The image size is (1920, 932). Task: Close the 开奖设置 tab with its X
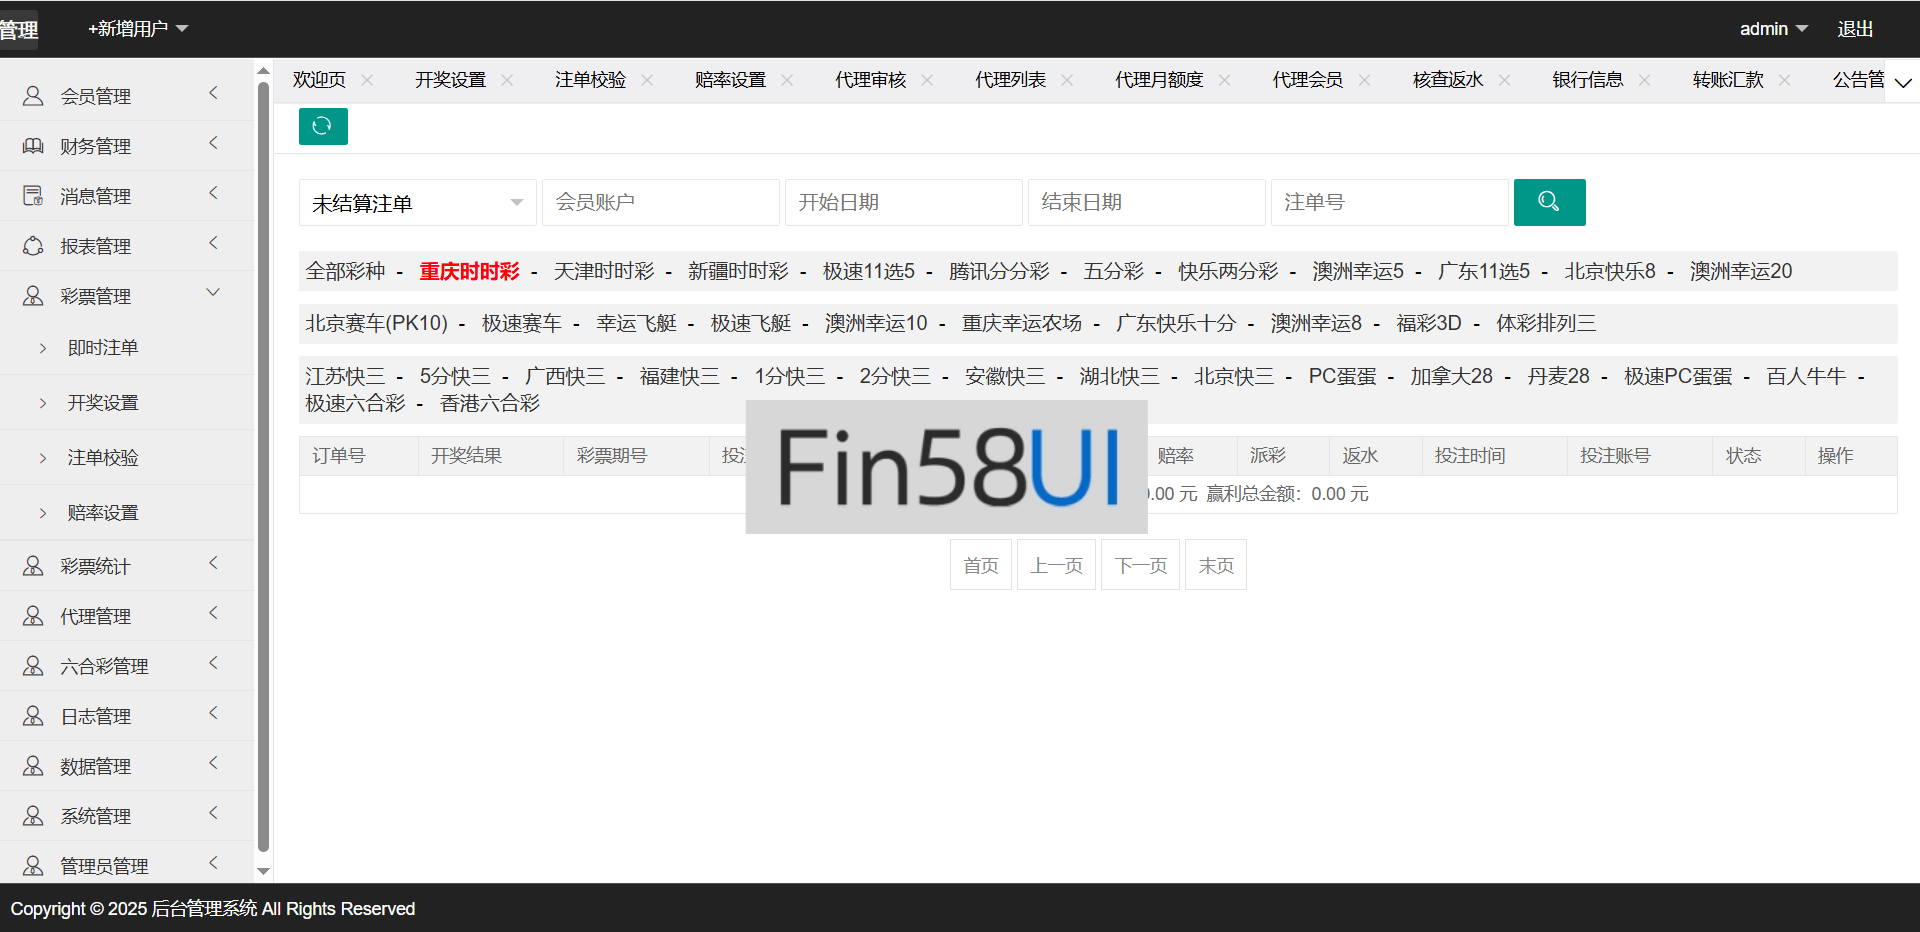point(507,80)
